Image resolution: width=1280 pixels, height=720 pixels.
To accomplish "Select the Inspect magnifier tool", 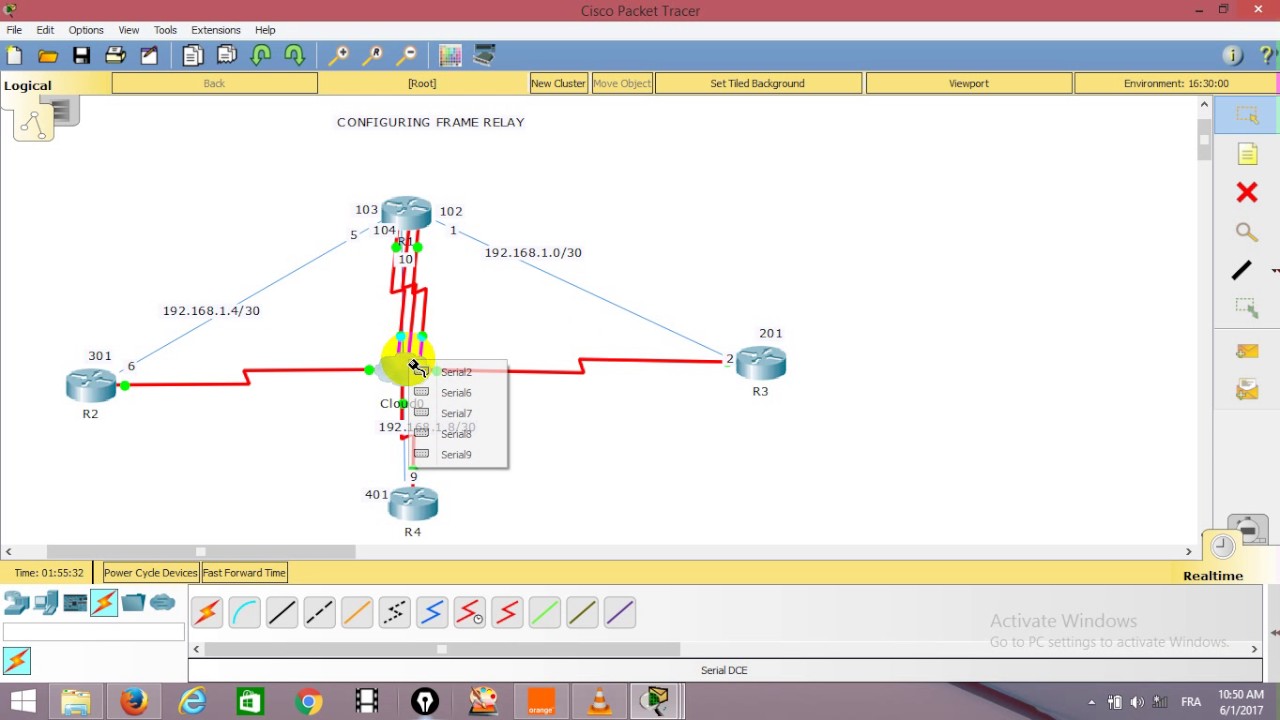I will 1246,232.
